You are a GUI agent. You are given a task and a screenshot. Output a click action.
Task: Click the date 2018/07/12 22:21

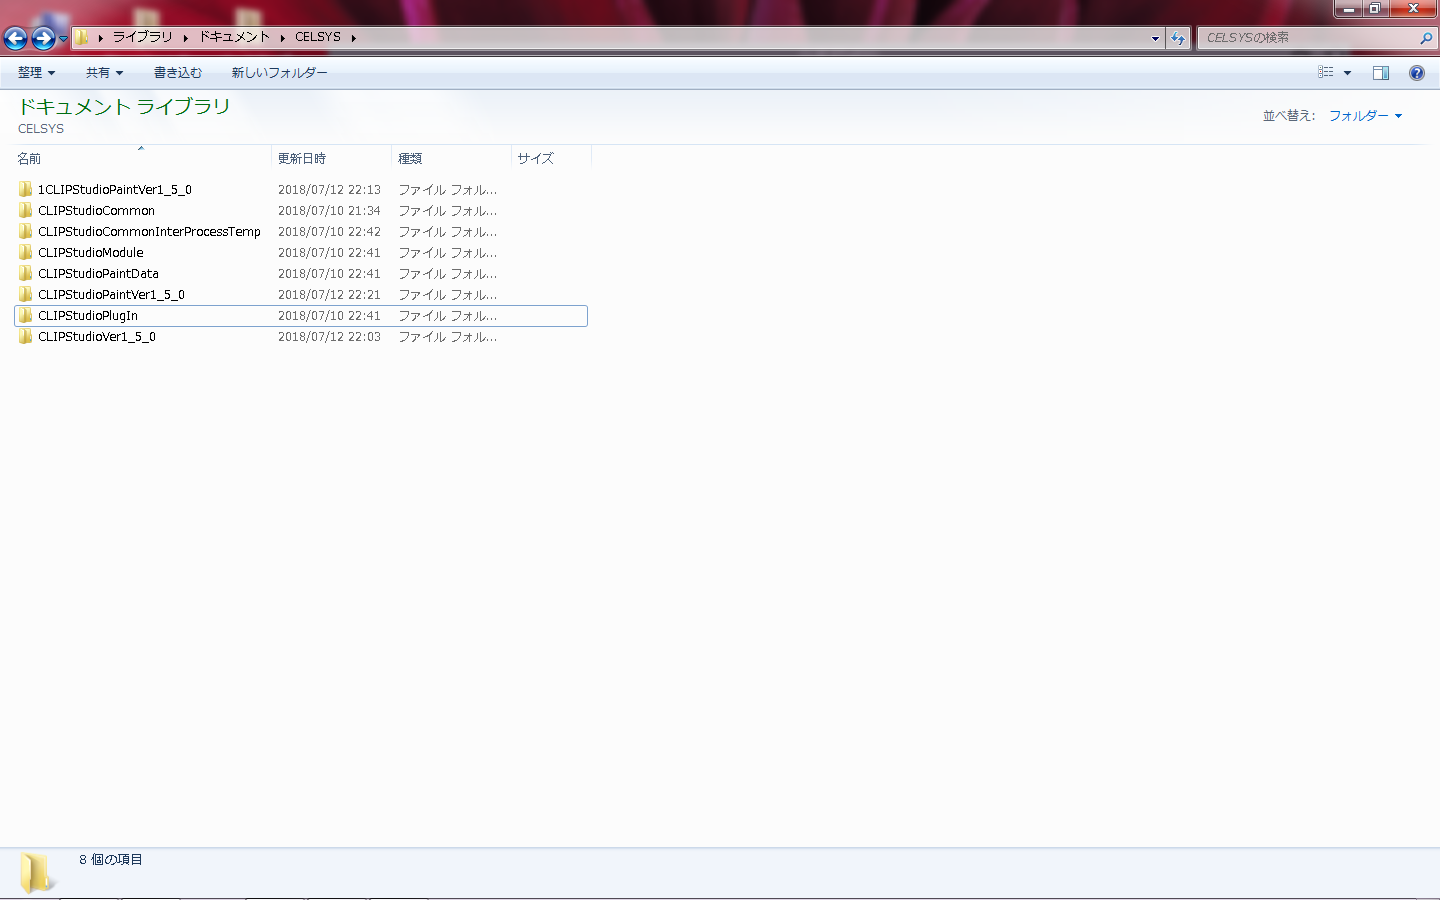(x=329, y=295)
